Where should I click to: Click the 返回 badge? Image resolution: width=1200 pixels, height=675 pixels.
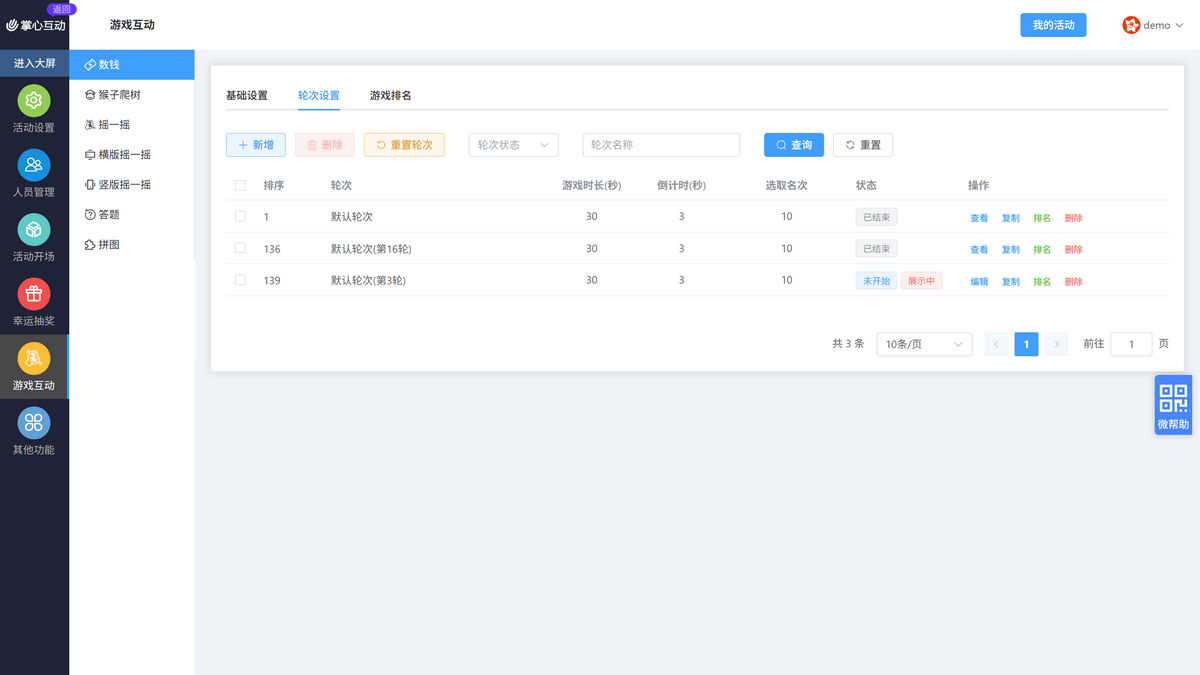coord(61,9)
